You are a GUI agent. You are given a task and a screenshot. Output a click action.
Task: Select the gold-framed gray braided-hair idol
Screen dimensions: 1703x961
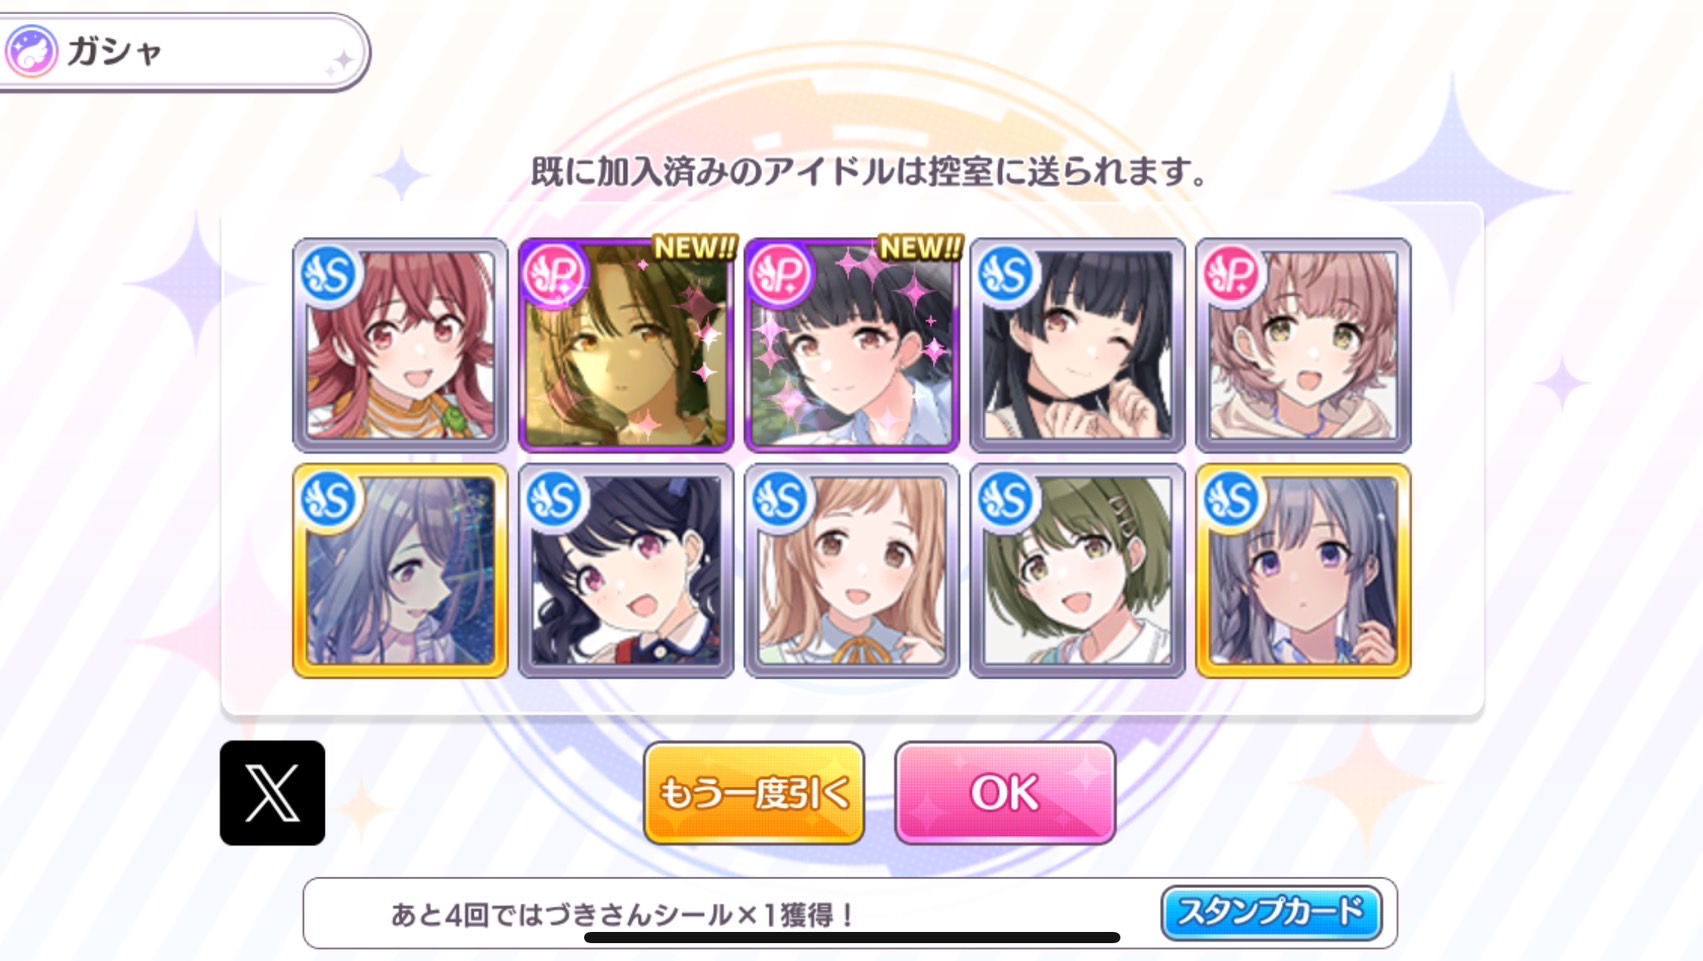click(1304, 571)
